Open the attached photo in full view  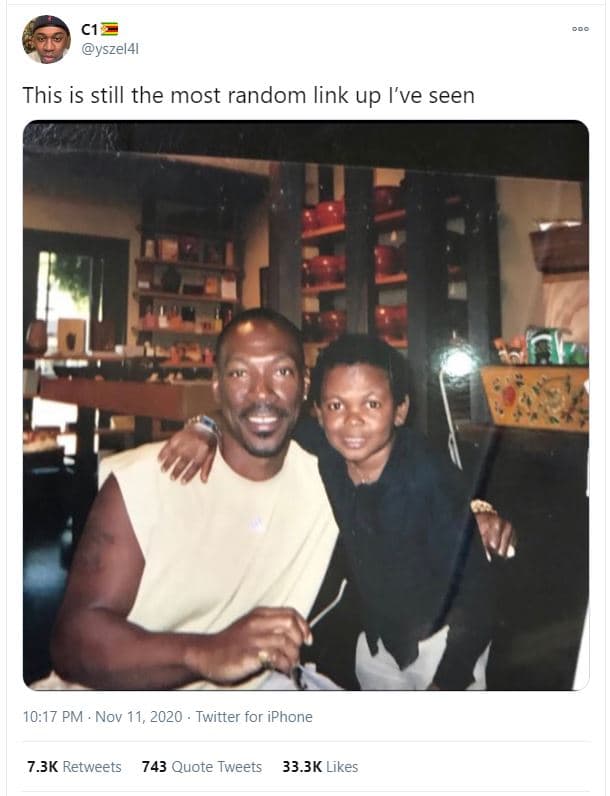click(x=306, y=405)
